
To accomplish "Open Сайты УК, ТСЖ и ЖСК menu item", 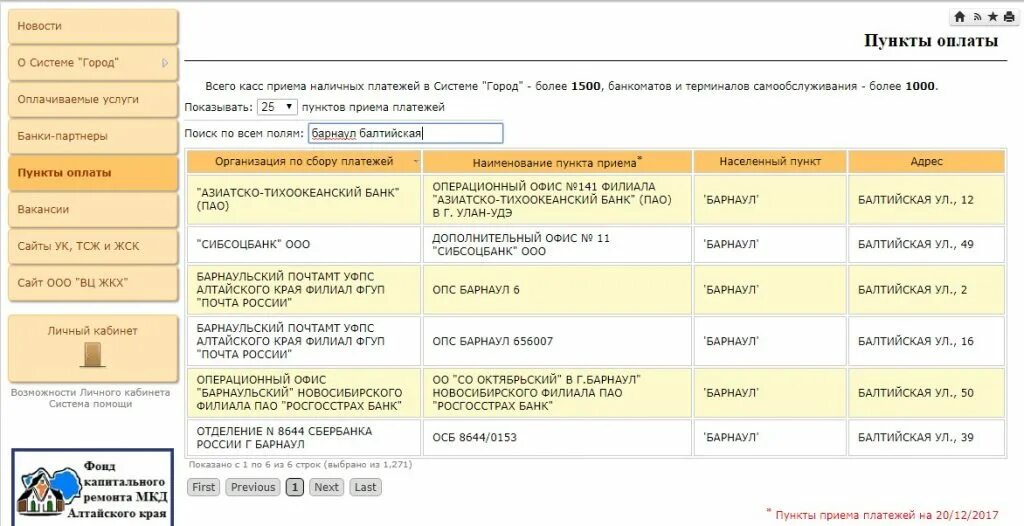I will point(93,246).
